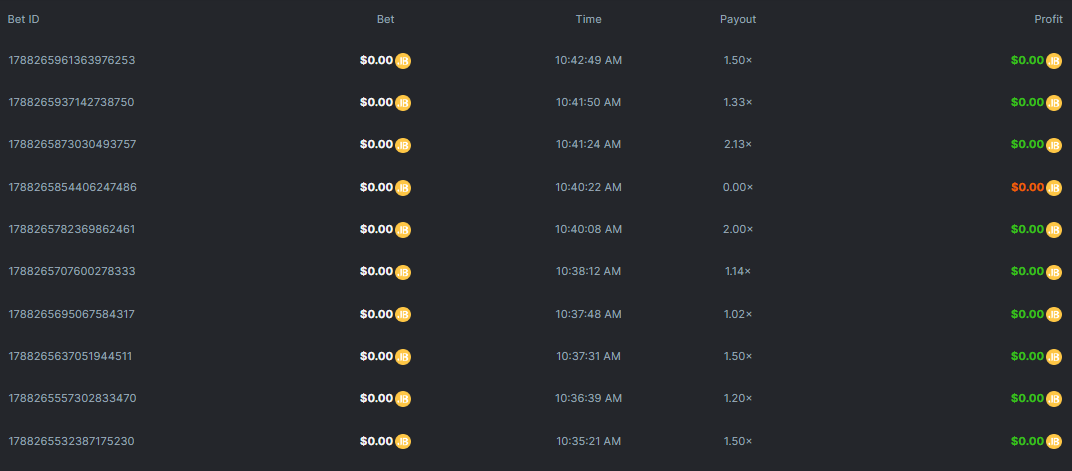Open bet ID 1788265854406247486
Screen dimensions: 1072x471
[72, 187]
